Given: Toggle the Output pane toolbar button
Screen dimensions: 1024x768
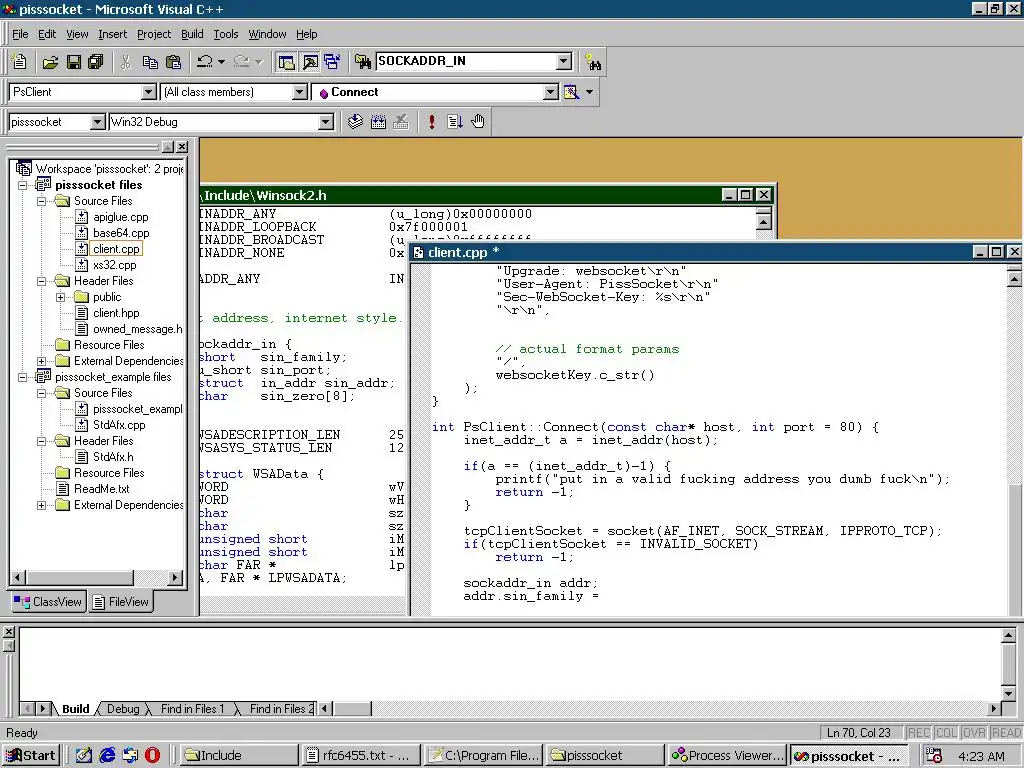Looking at the screenshot, I should (310, 61).
